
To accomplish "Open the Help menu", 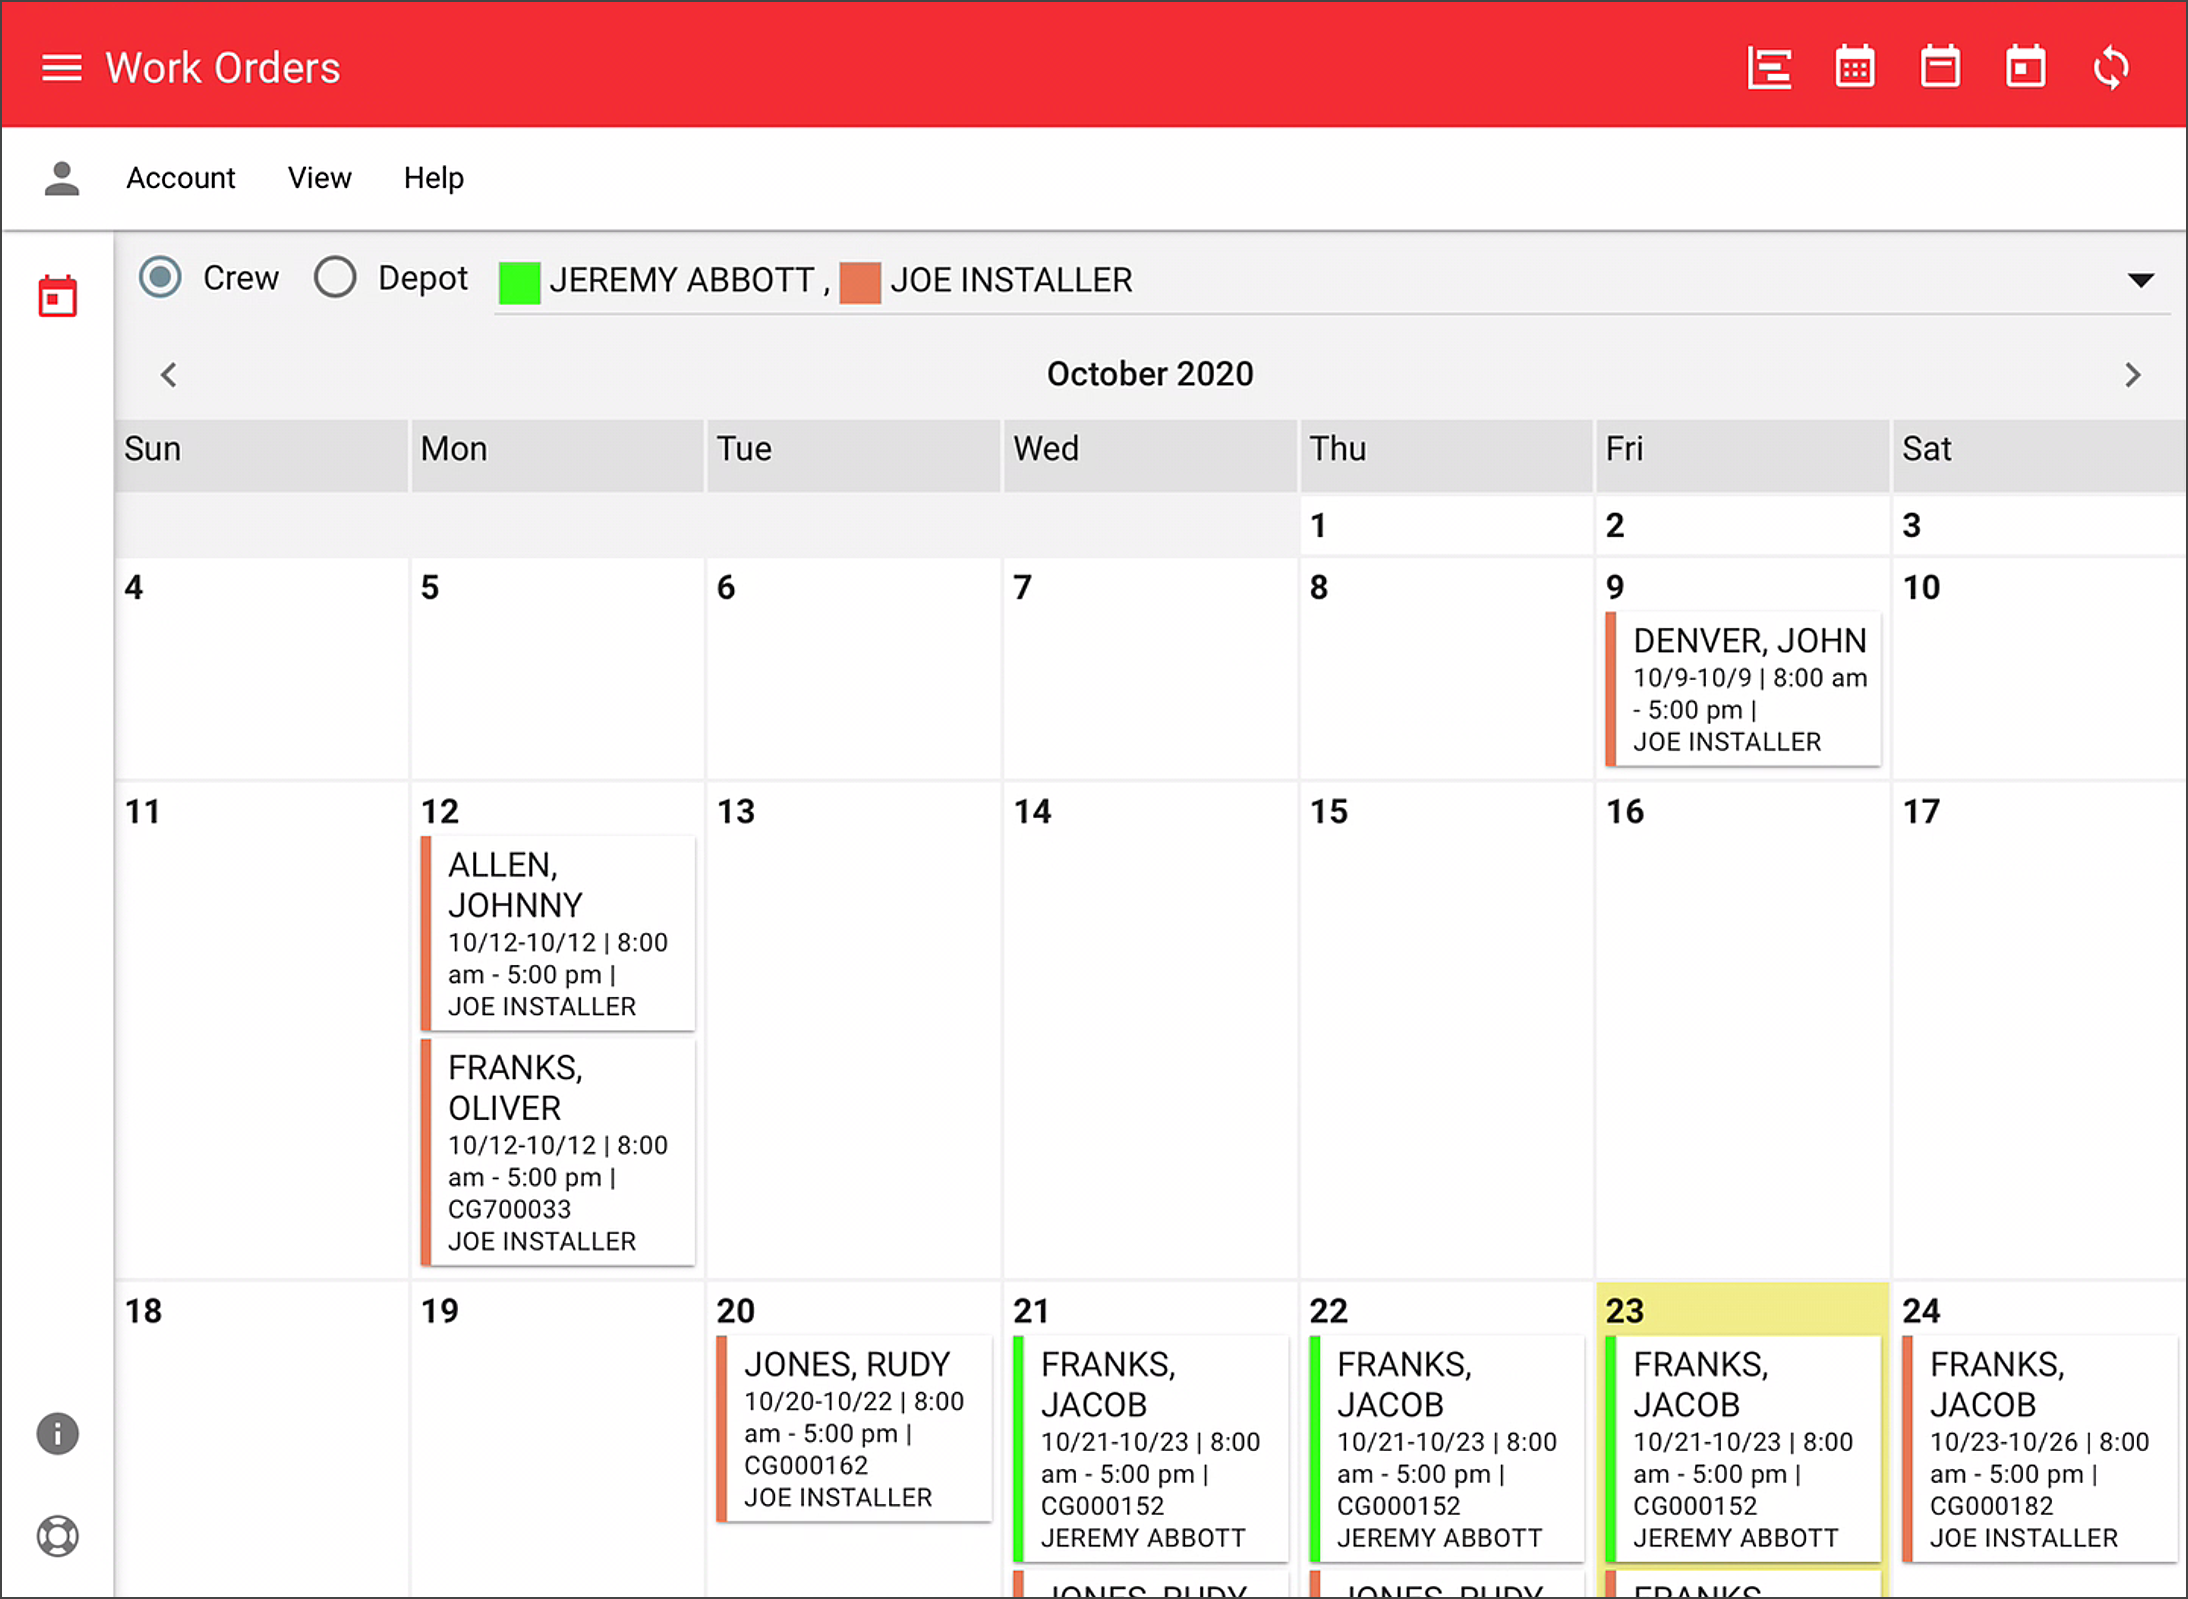I will (433, 177).
